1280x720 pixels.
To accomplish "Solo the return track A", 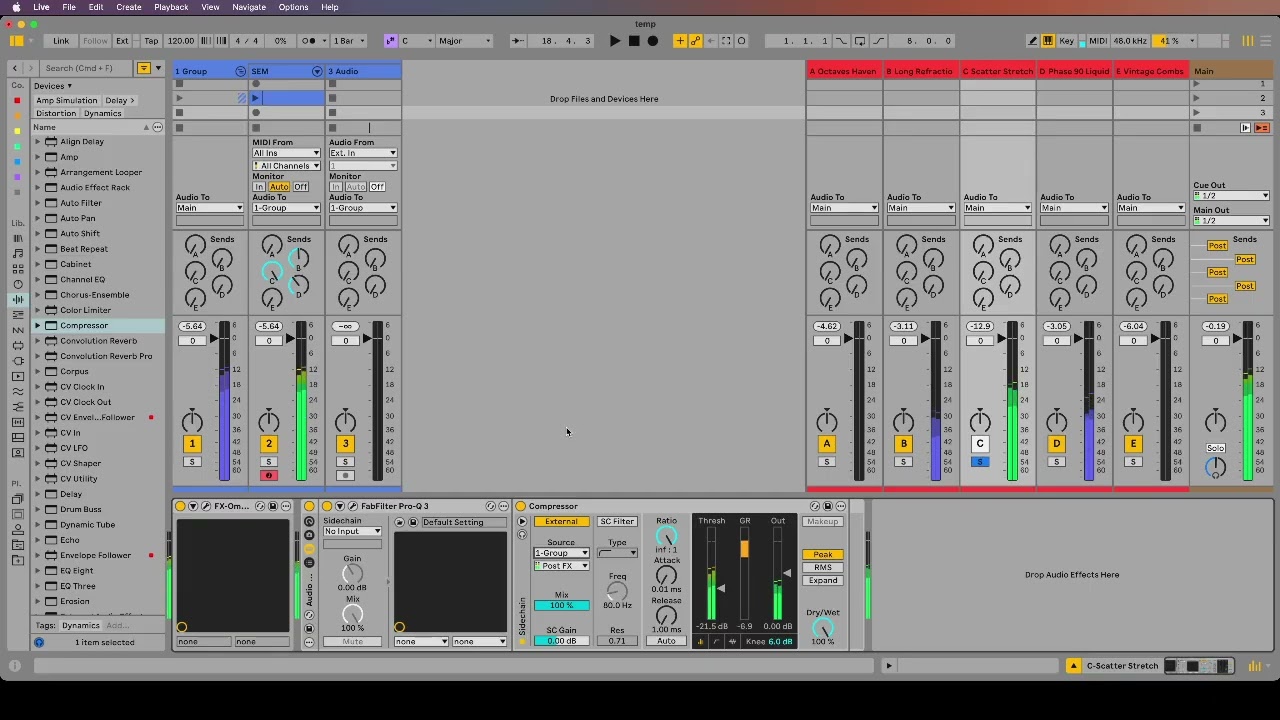I will click(x=827, y=462).
